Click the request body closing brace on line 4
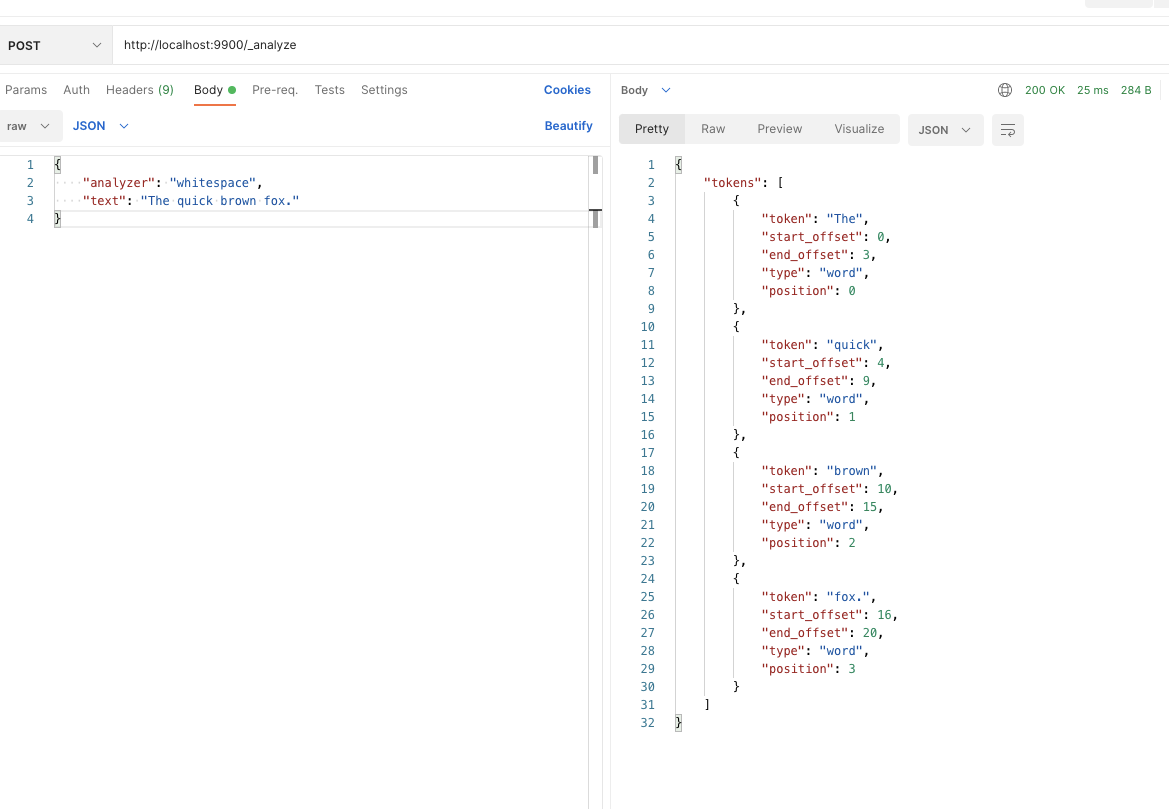This screenshot has width=1169, height=809. point(57,218)
